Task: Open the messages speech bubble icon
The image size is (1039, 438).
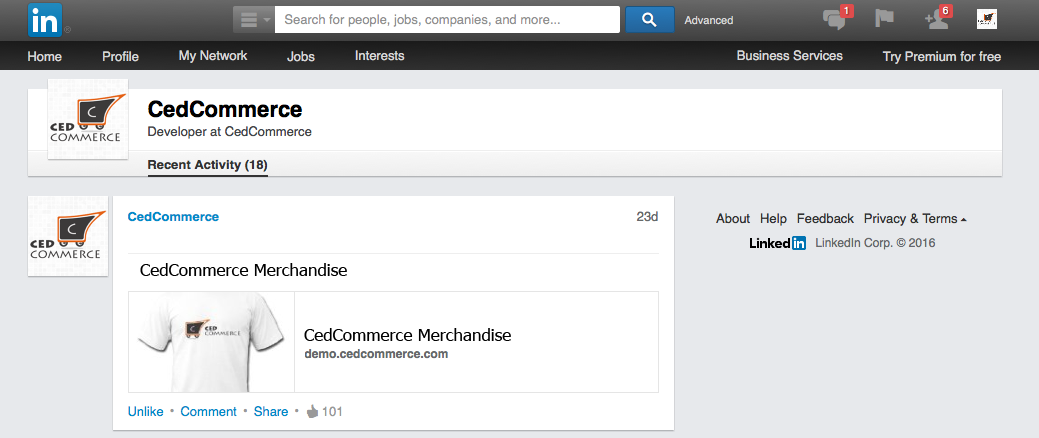Action: [835, 19]
